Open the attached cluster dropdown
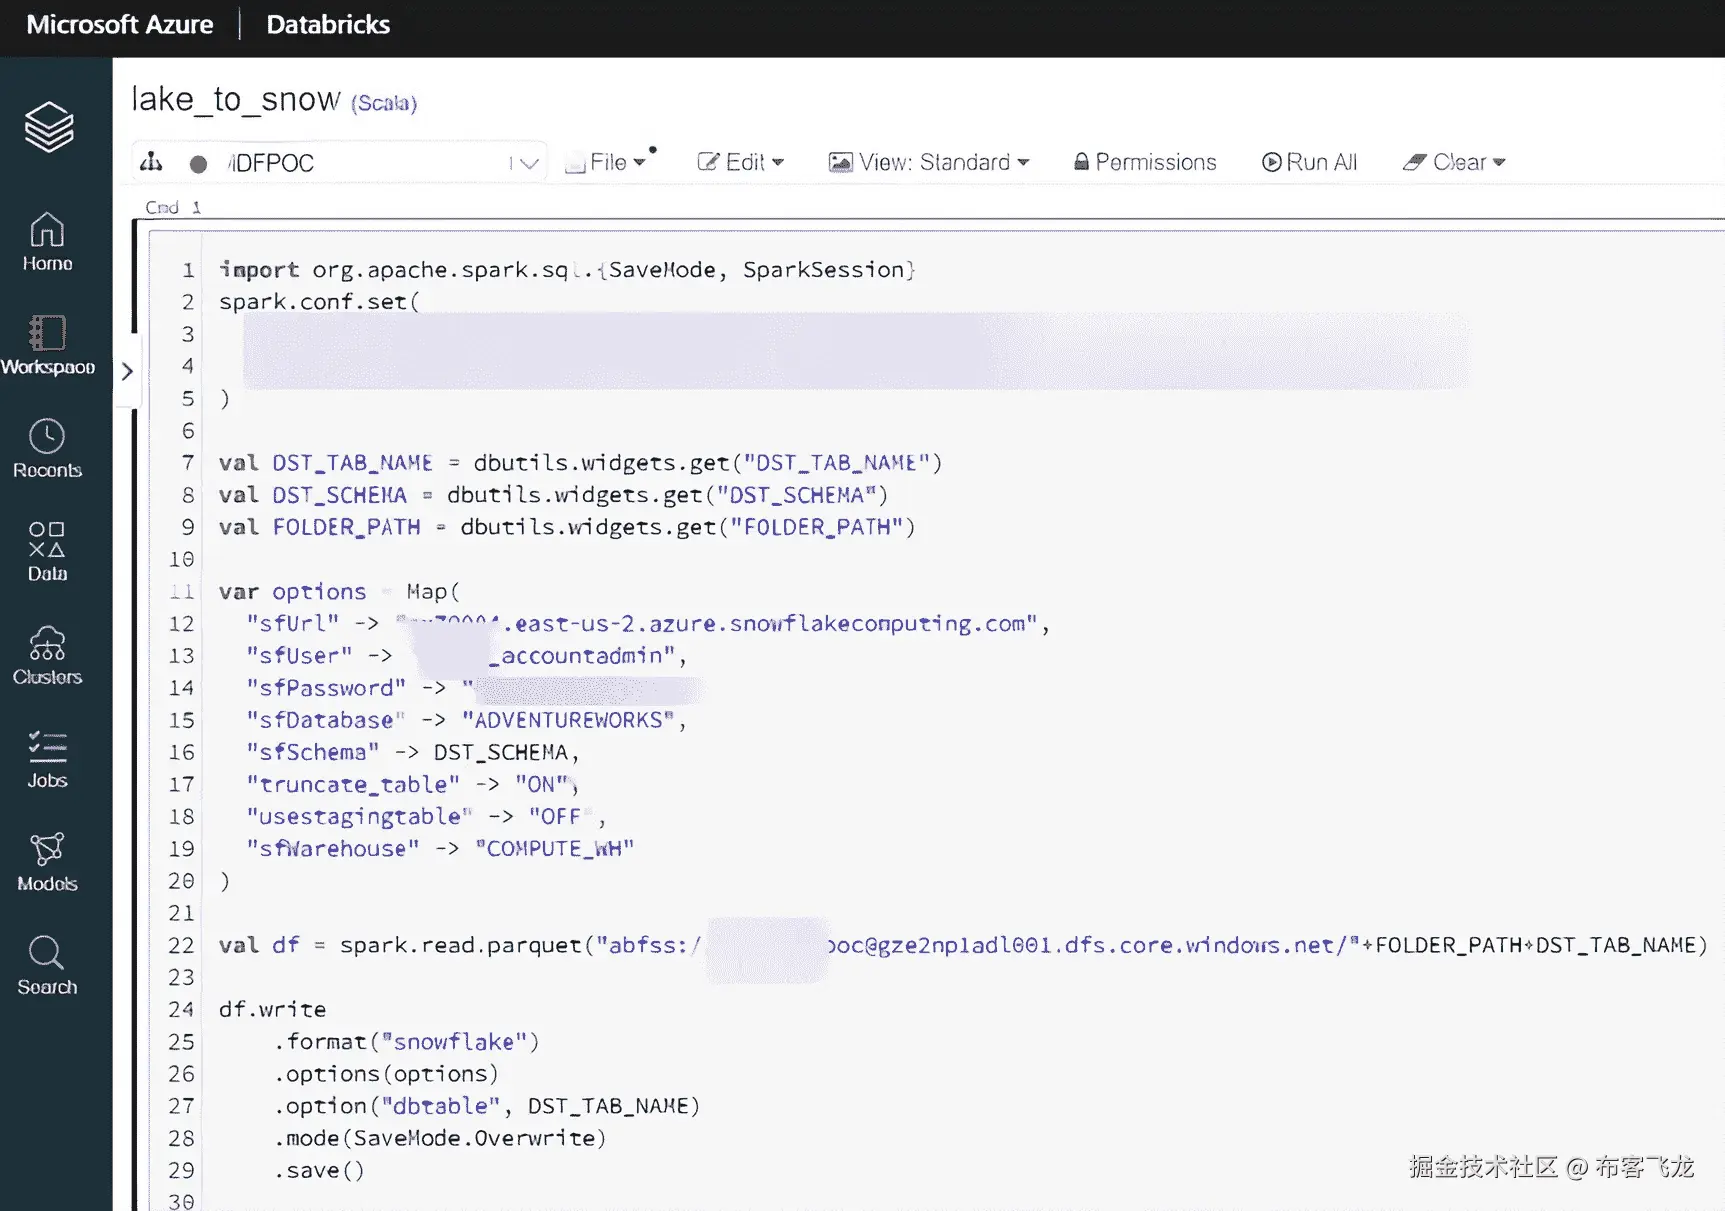 point(339,162)
